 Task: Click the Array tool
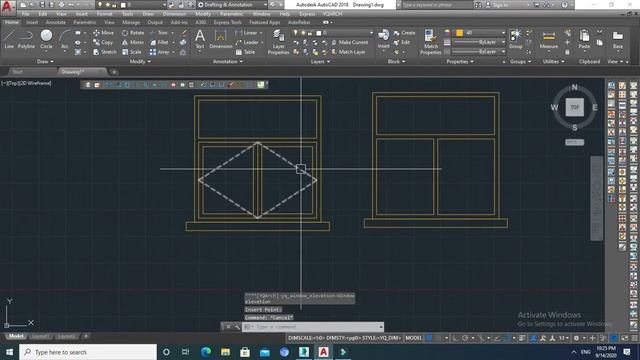point(160,52)
